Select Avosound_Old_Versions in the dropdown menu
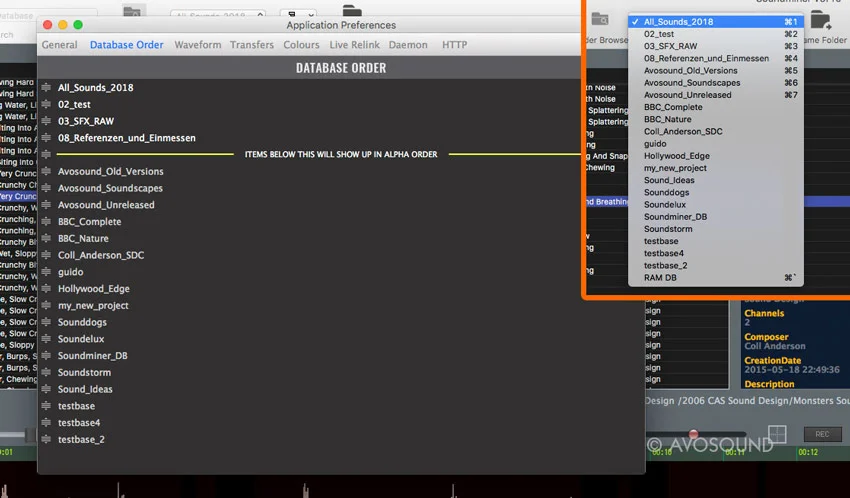 point(716,70)
